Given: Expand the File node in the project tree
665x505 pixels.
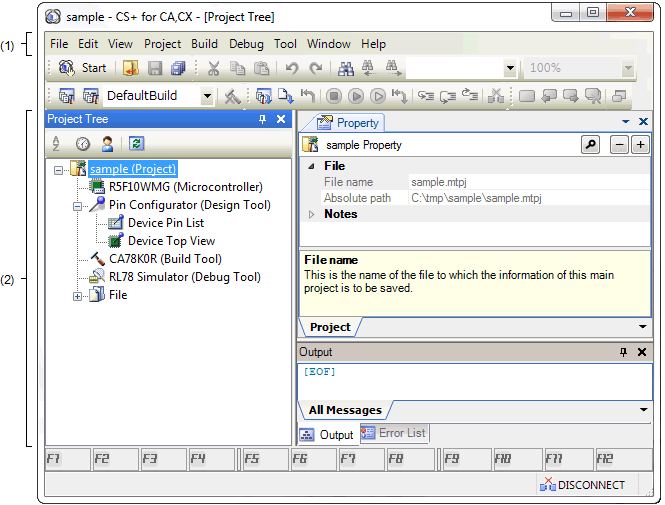Looking at the screenshot, I should [78, 295].
